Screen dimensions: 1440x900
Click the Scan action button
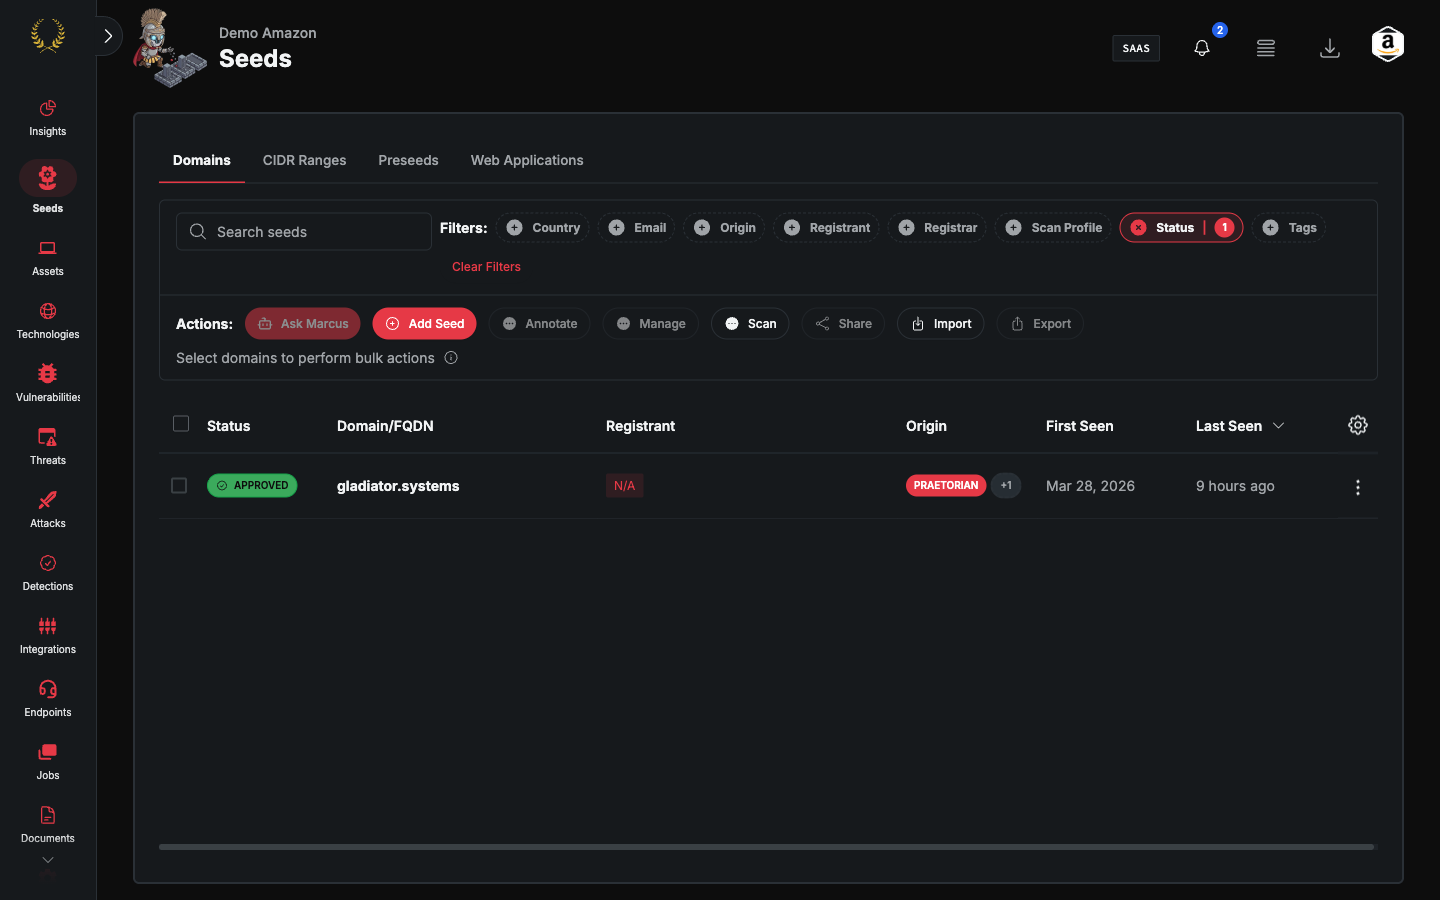(750, 324)
